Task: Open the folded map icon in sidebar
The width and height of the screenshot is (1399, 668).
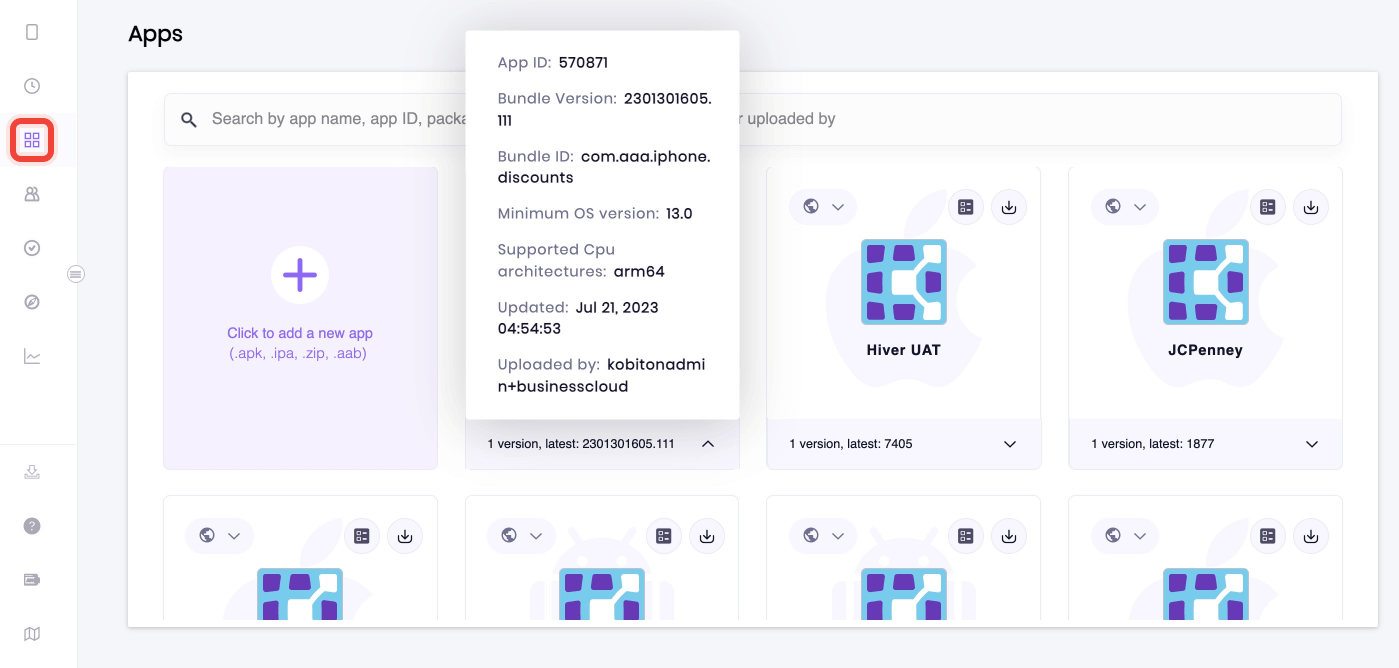Action: [x=32, y=634]
